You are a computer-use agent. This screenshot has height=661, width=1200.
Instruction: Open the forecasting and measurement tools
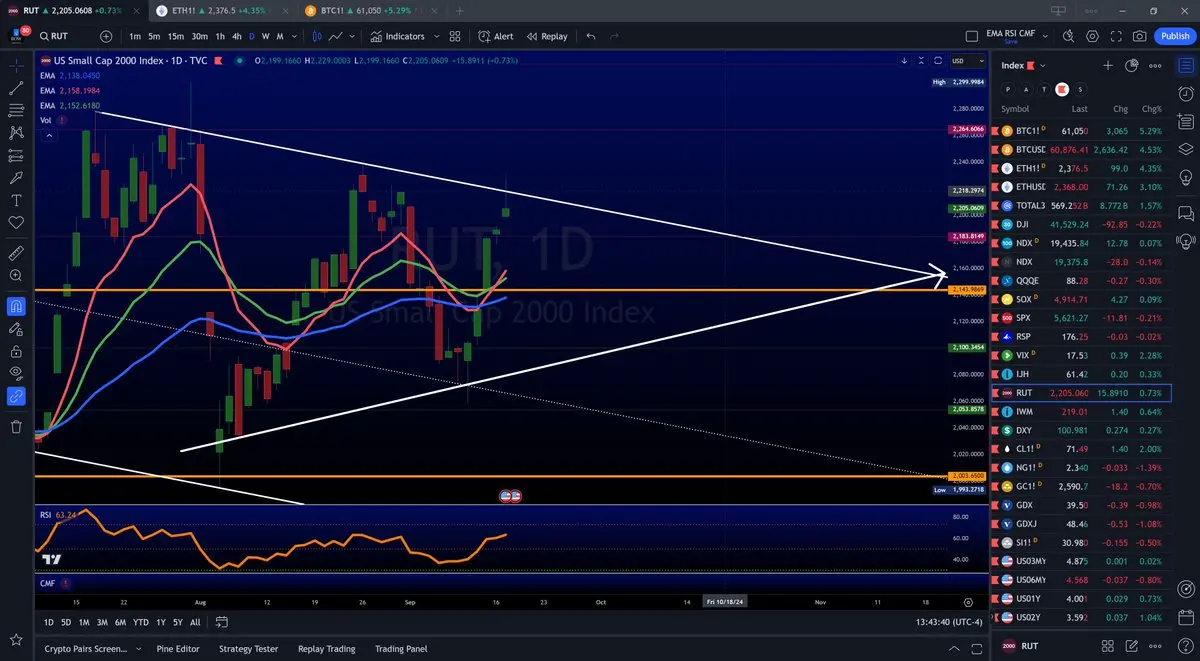(16, 155)
